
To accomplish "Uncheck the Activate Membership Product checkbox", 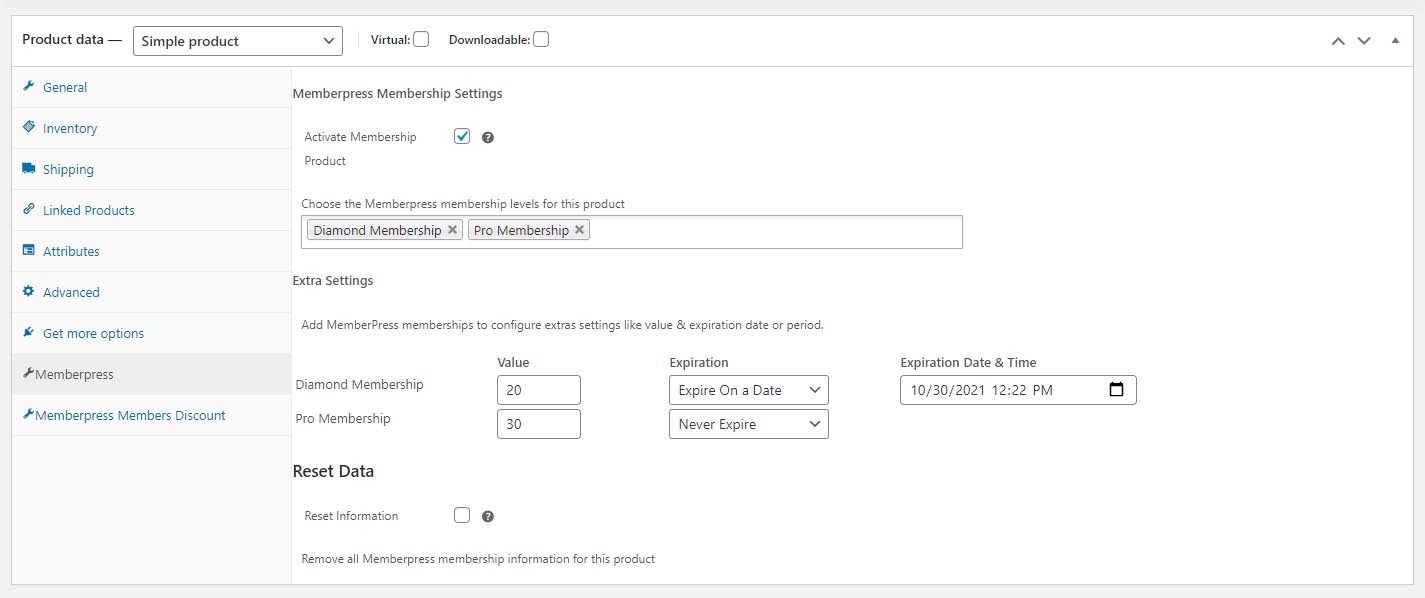I will (x=462, y=136).
